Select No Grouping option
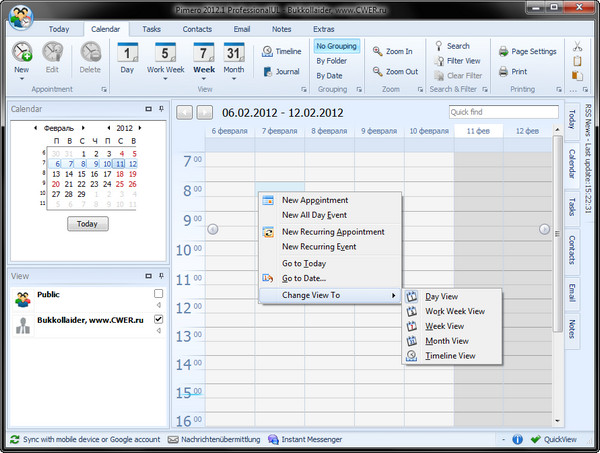 pos(336,46)
